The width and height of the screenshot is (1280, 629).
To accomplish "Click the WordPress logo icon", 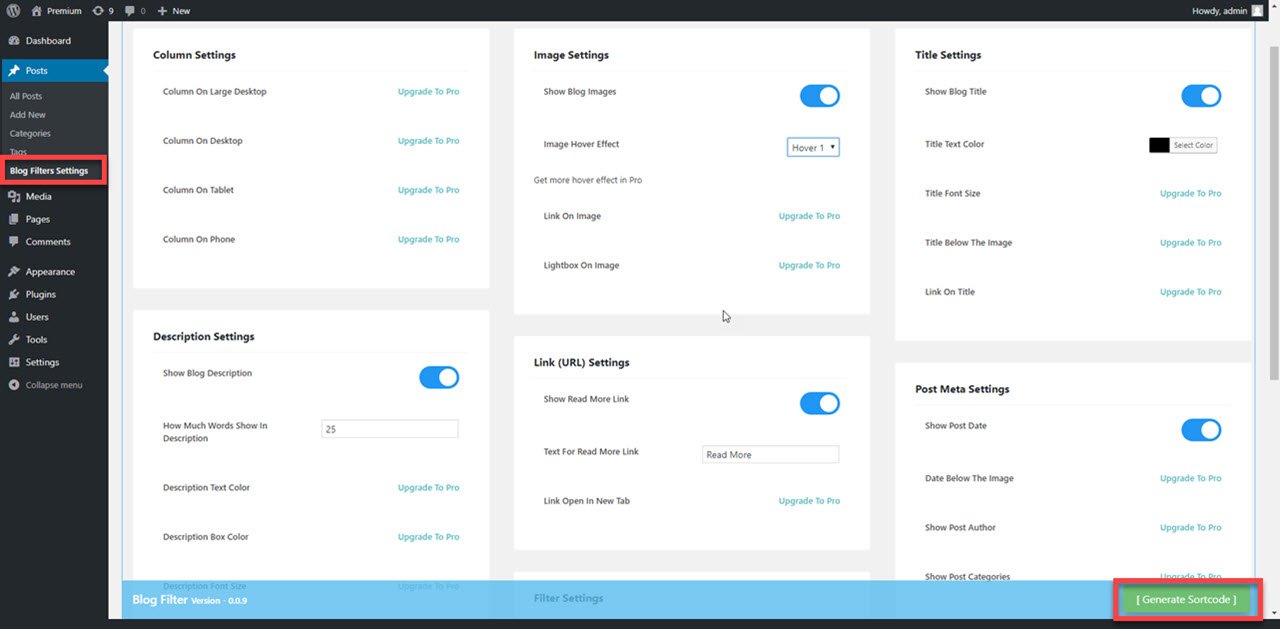I will [13, 10].
